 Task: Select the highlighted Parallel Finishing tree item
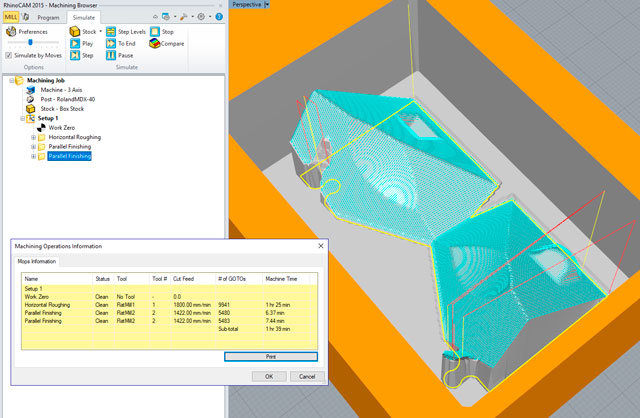tap(69, 156)
